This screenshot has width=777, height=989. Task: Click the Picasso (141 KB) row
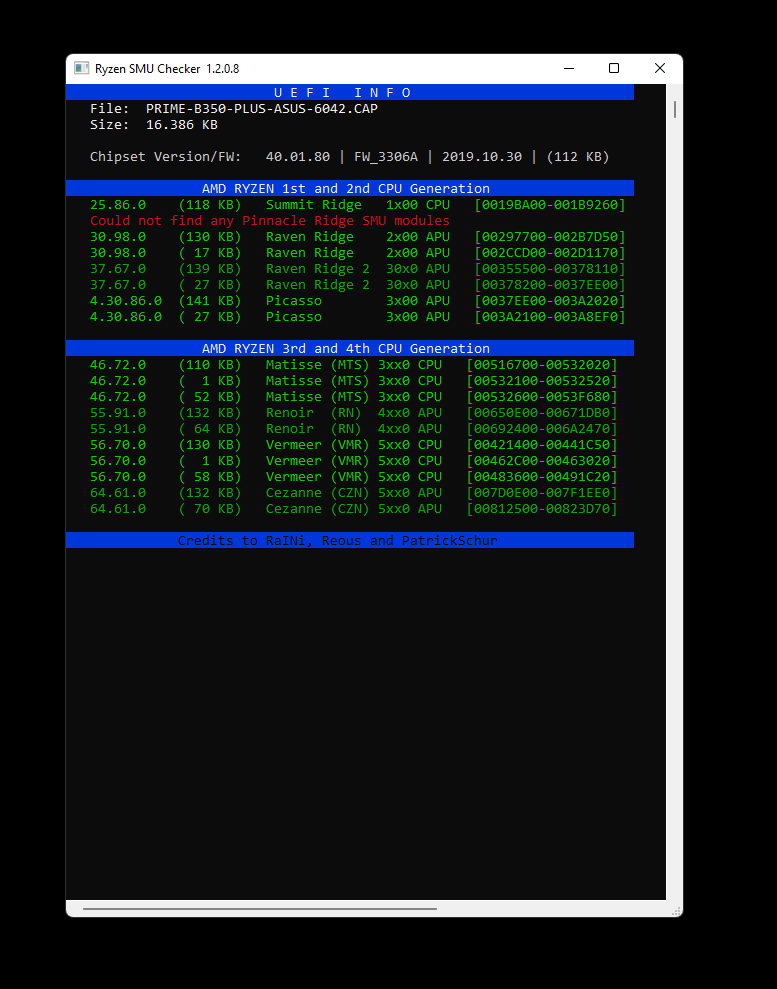tap(358, 301)
